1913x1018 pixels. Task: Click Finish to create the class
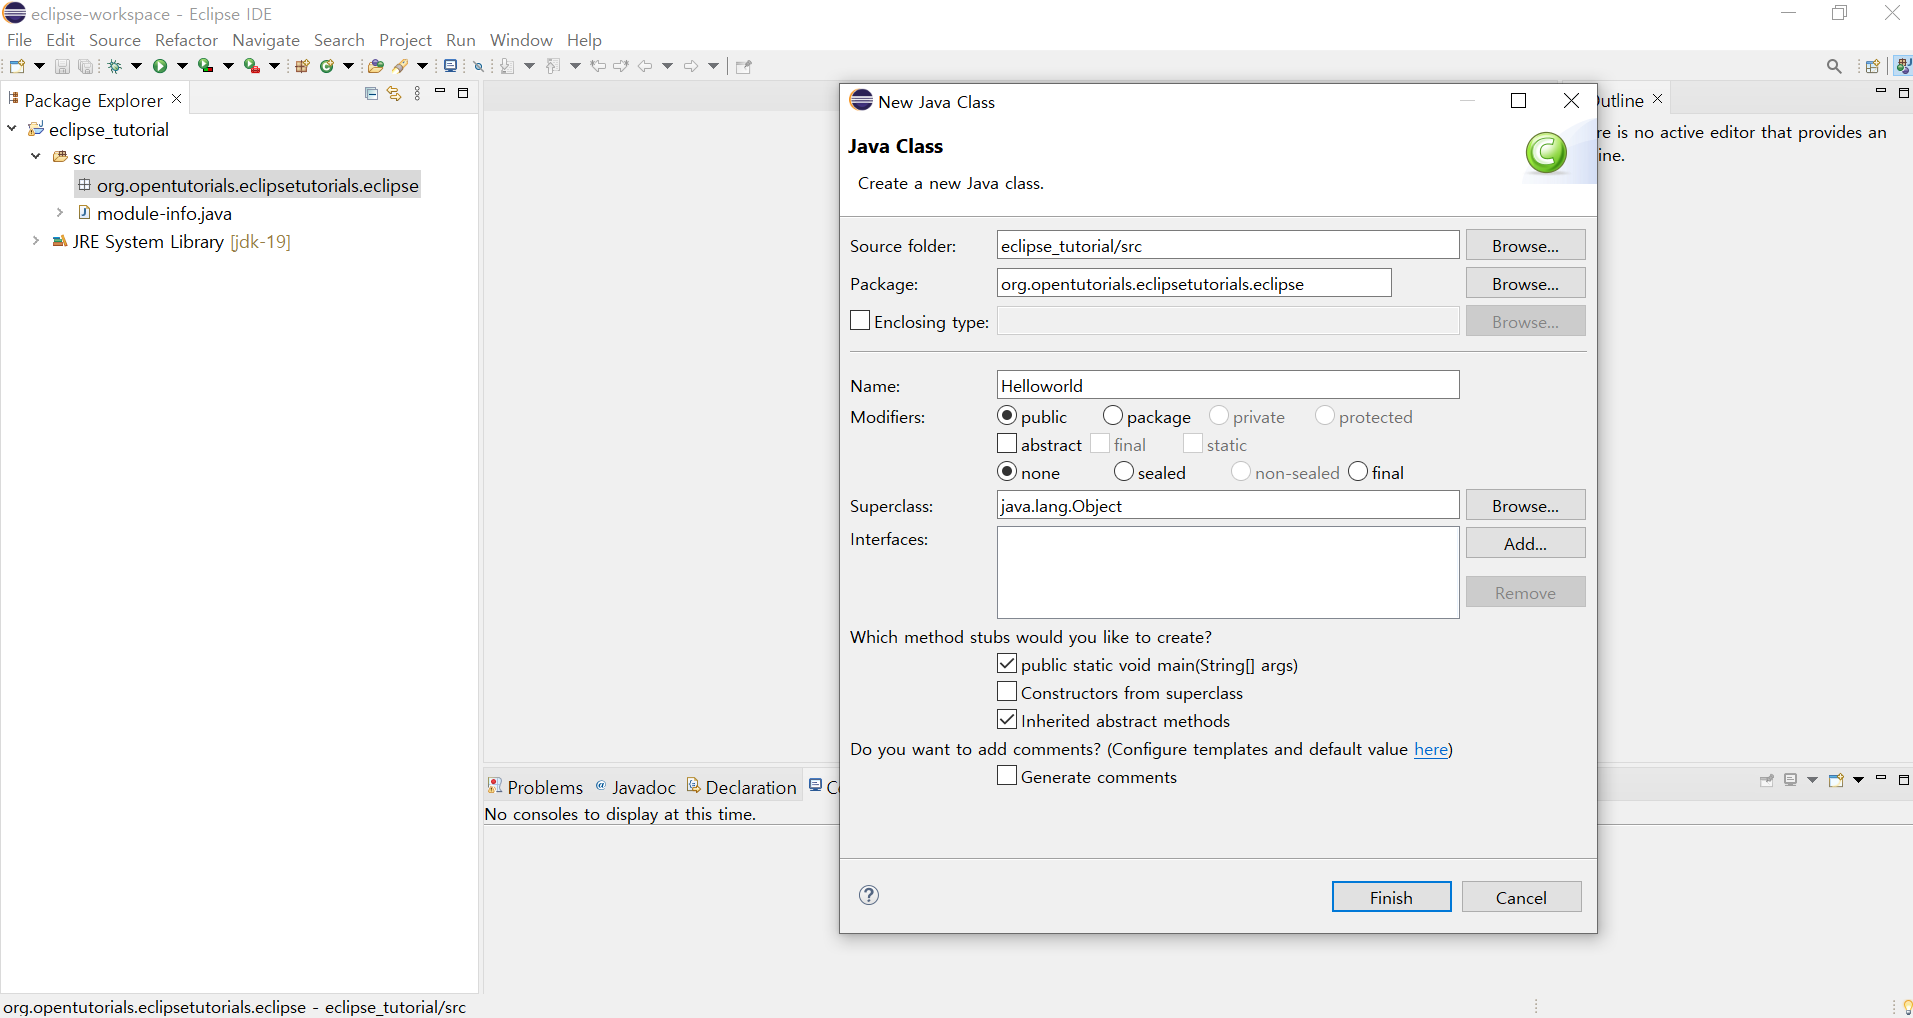click(x=1391, y=897)
